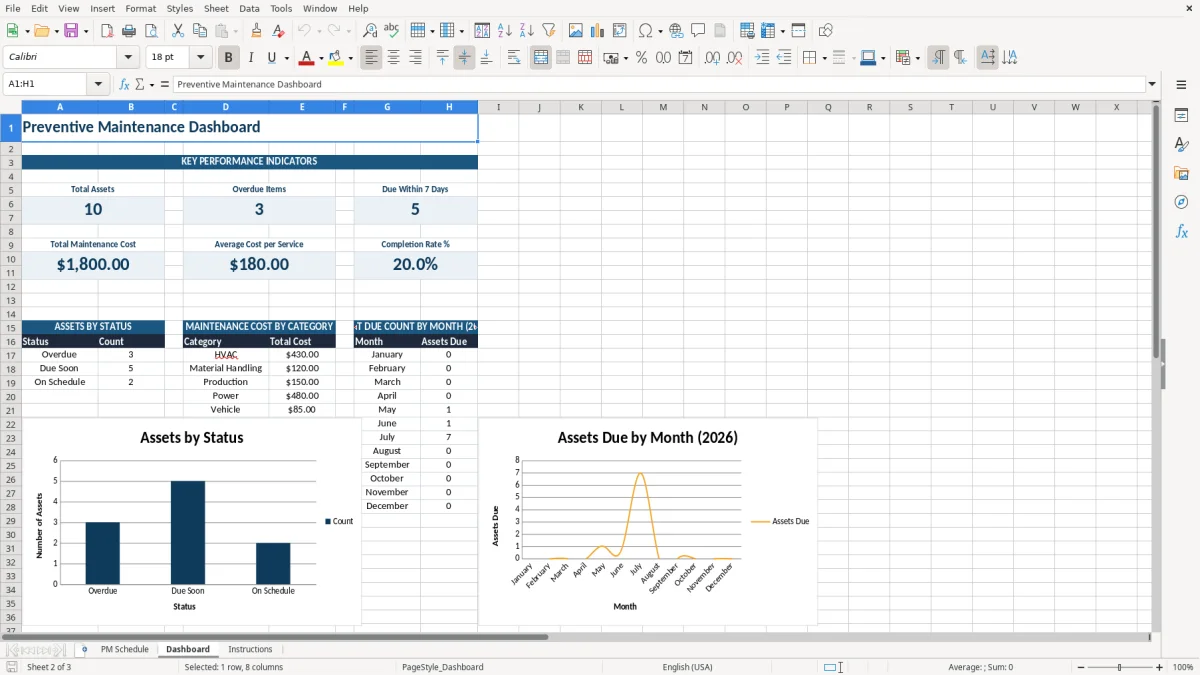The image size is (1200, 675).
Task: Click the Cut scissors icon
Action: pos(178,31)
